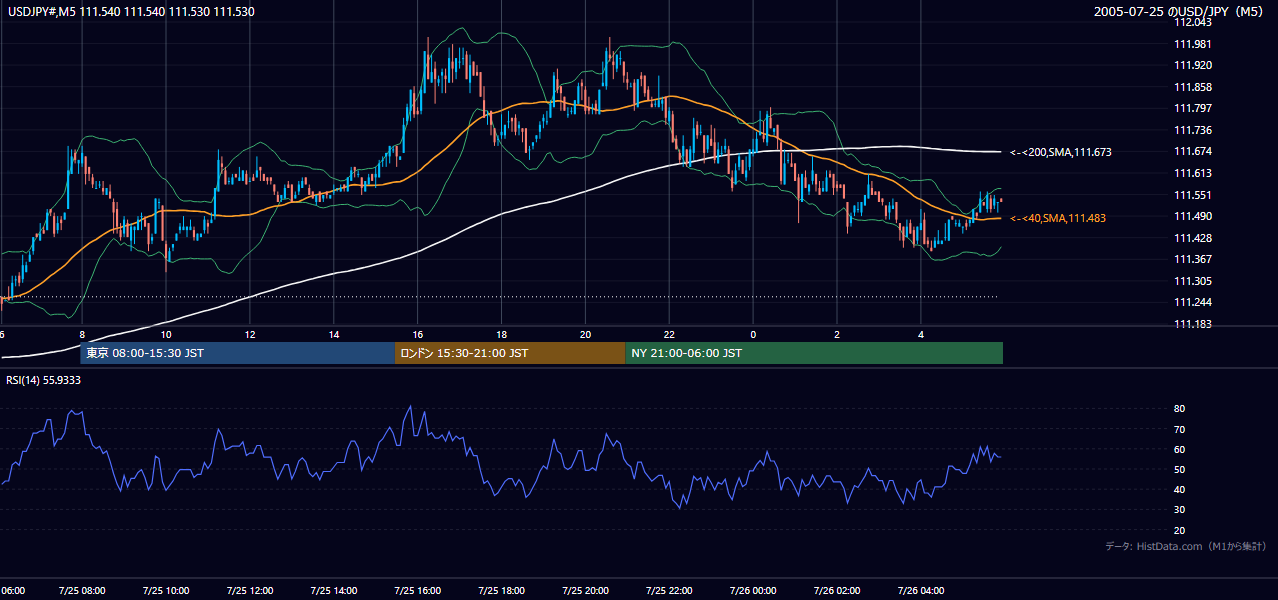Screen dimensions: 1278x600
Task: Click the 7/26 00:00 time axis label
Action: [753, 590]
